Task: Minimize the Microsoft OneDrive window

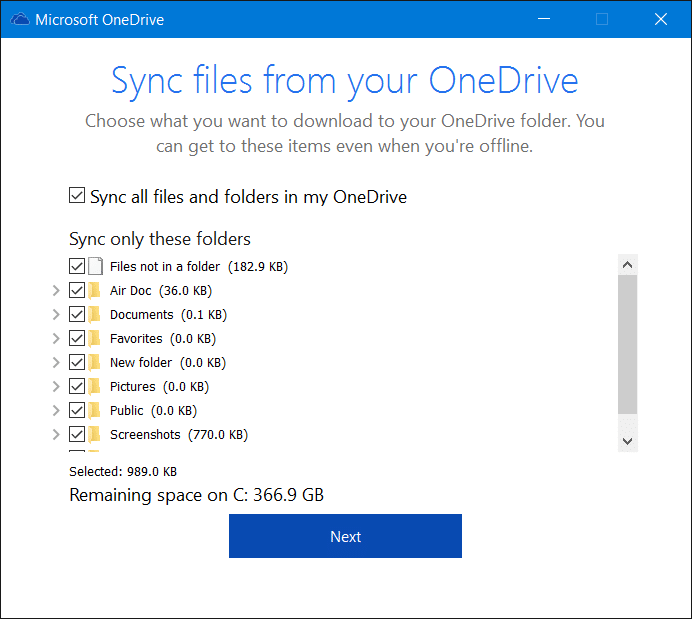Action: (544, 19)
